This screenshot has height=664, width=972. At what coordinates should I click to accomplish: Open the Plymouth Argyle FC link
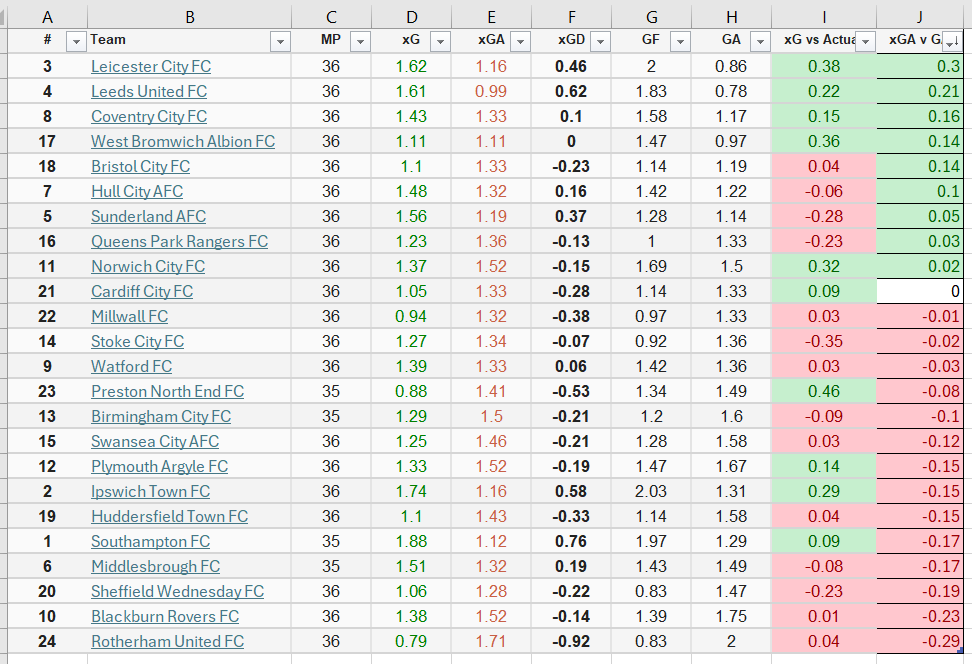tap(159, 466)
